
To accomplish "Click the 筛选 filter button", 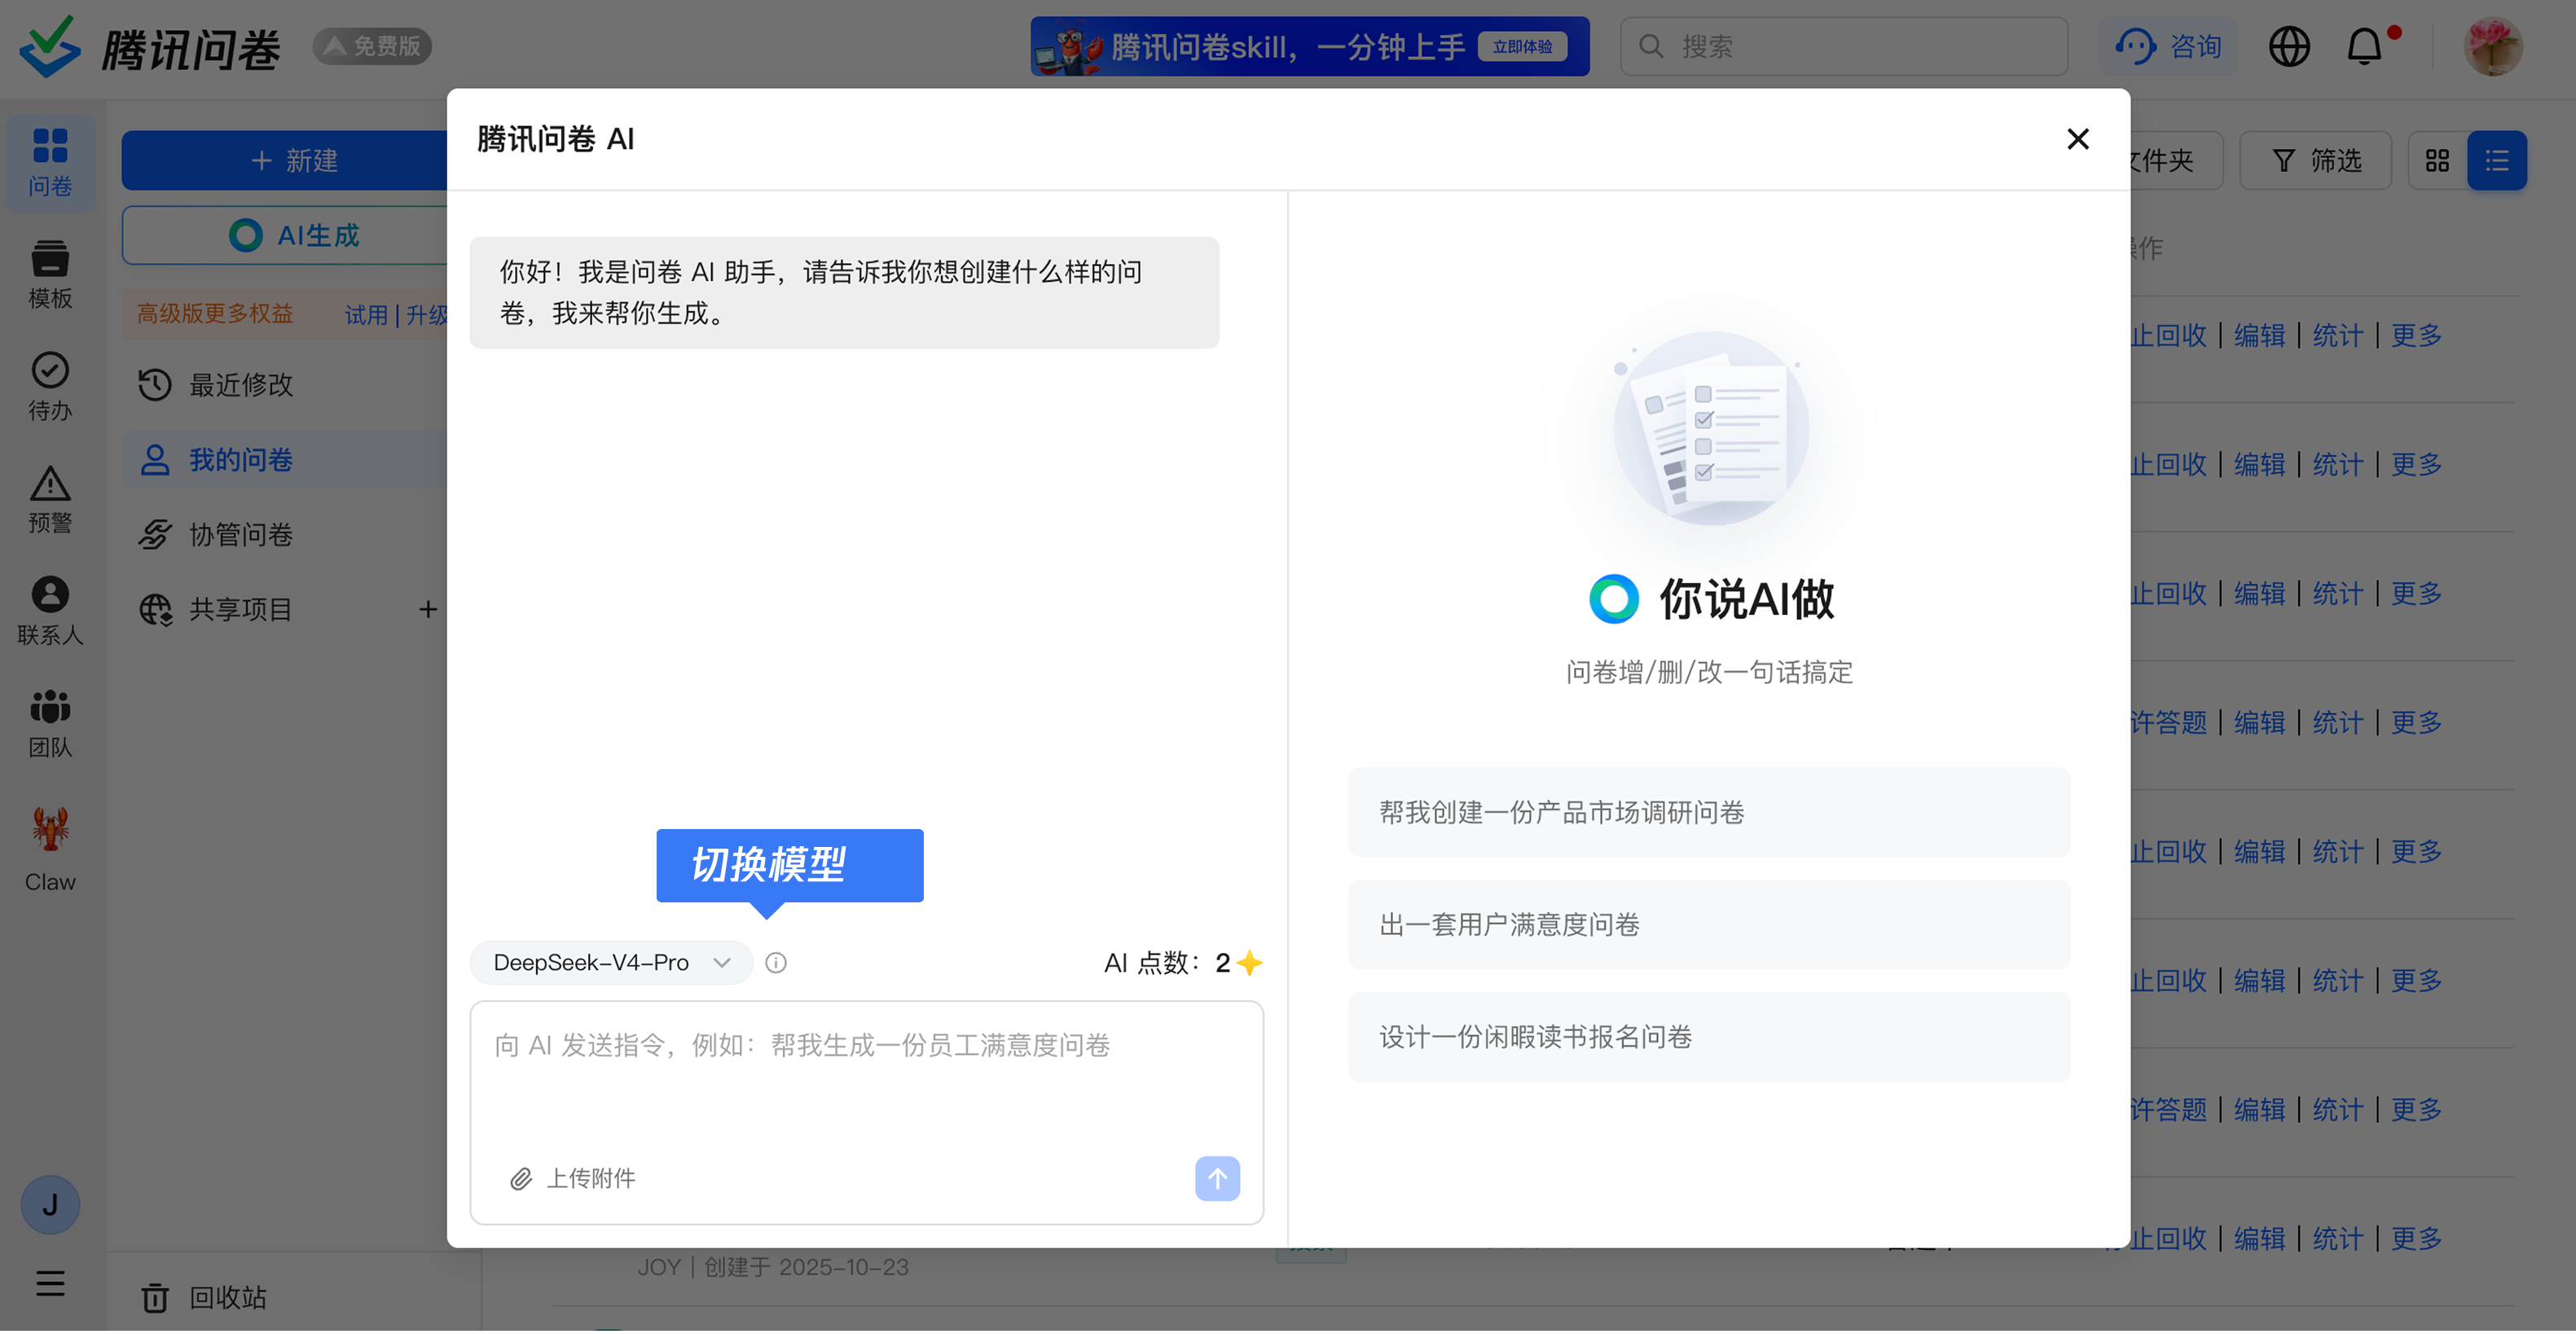I will [2316, 160].
